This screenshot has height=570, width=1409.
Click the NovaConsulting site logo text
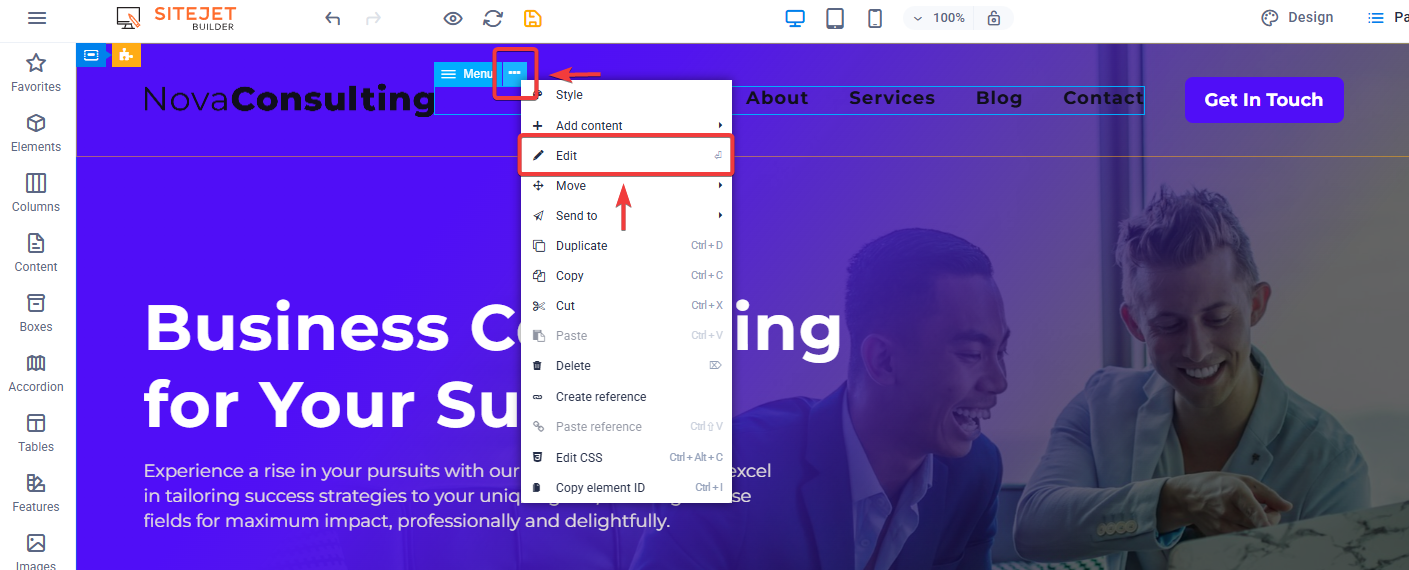click(x=289, y=100)
